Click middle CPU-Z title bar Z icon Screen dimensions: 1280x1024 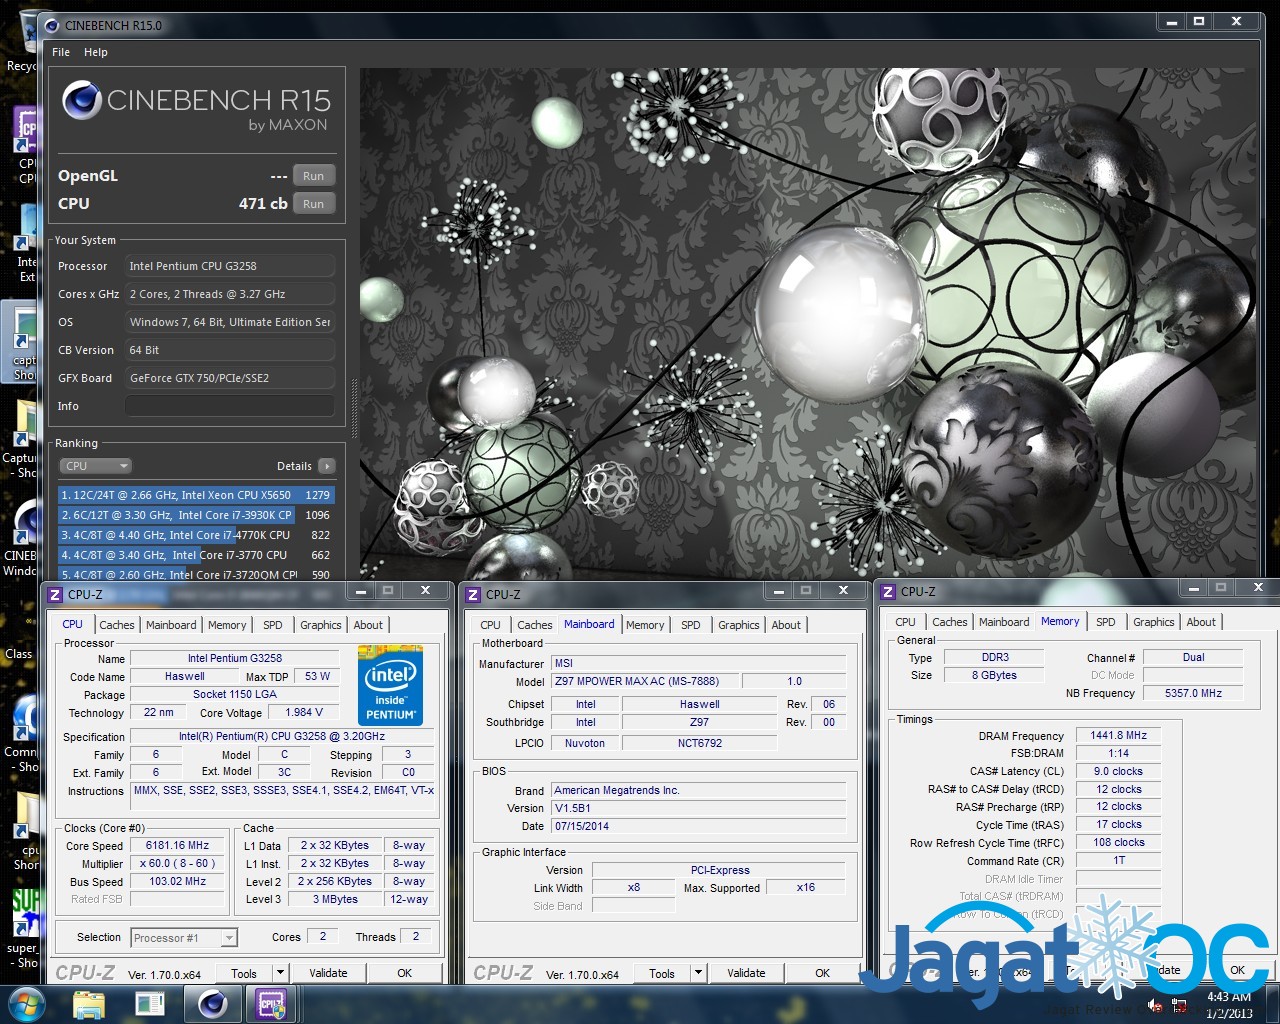474,594
